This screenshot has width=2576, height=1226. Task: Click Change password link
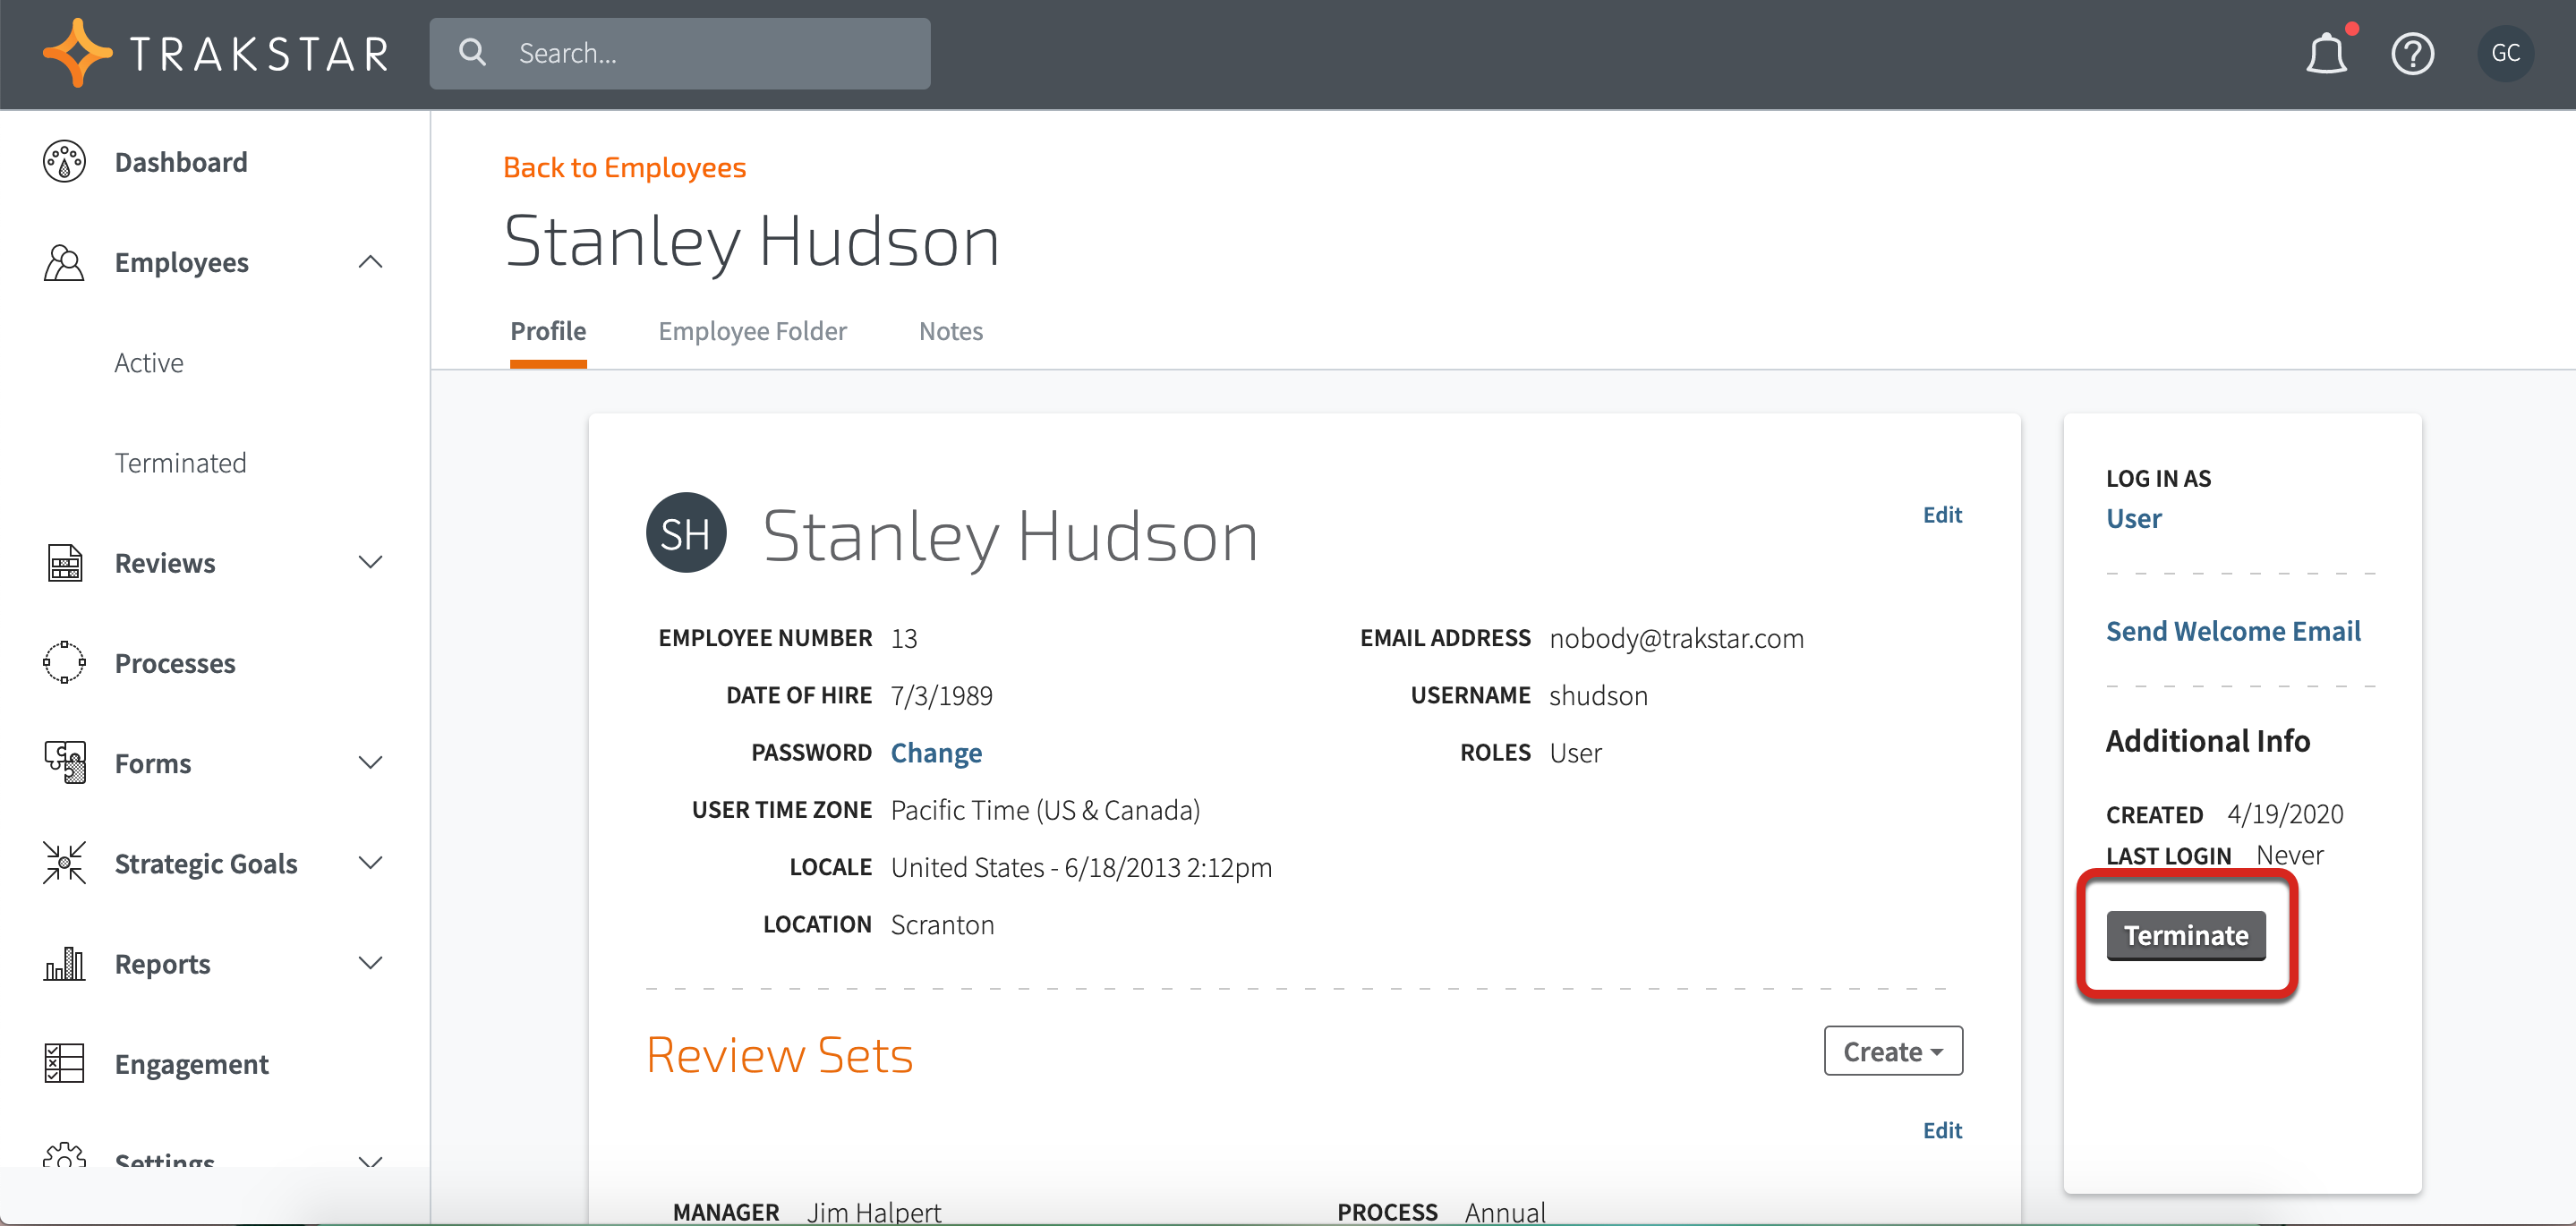click(x=936, y=752)
